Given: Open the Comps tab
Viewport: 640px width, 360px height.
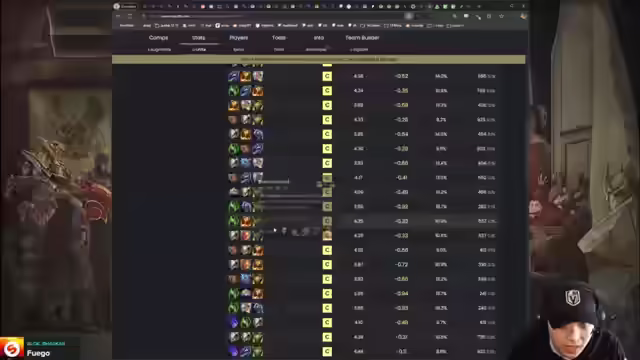Looking at the screenshot, I should pyautogui.click(x=158, y=38).
